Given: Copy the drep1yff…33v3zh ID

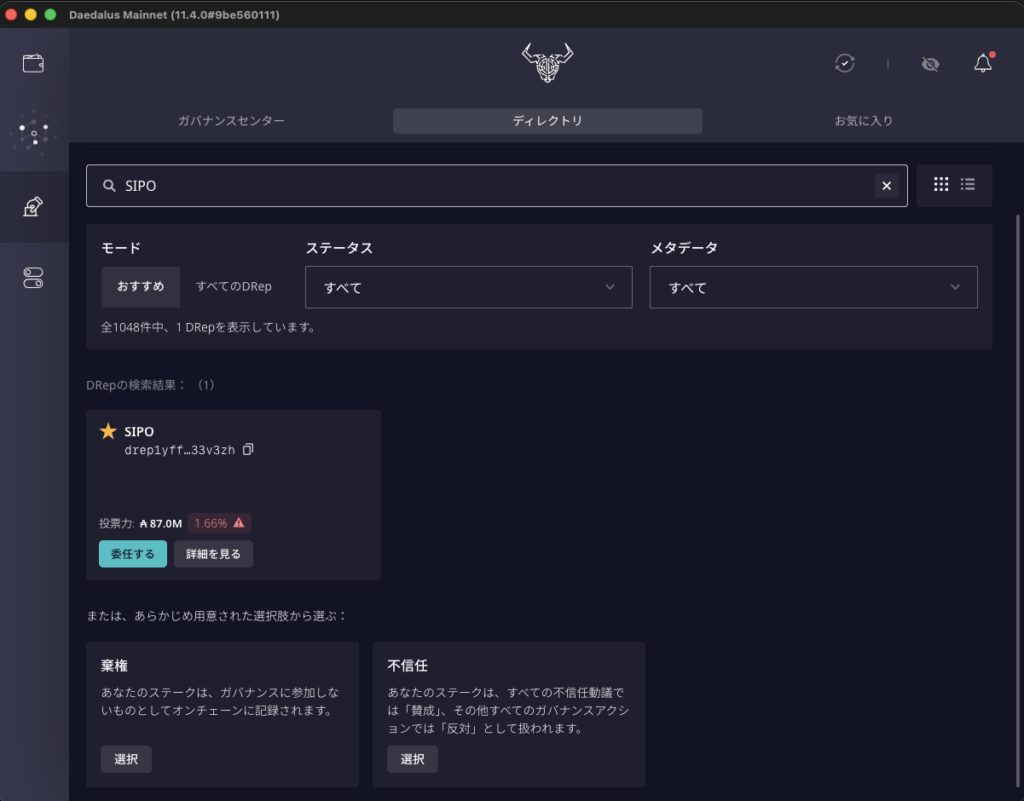Looking at the screenshot, I should click(x=248, y=449).
